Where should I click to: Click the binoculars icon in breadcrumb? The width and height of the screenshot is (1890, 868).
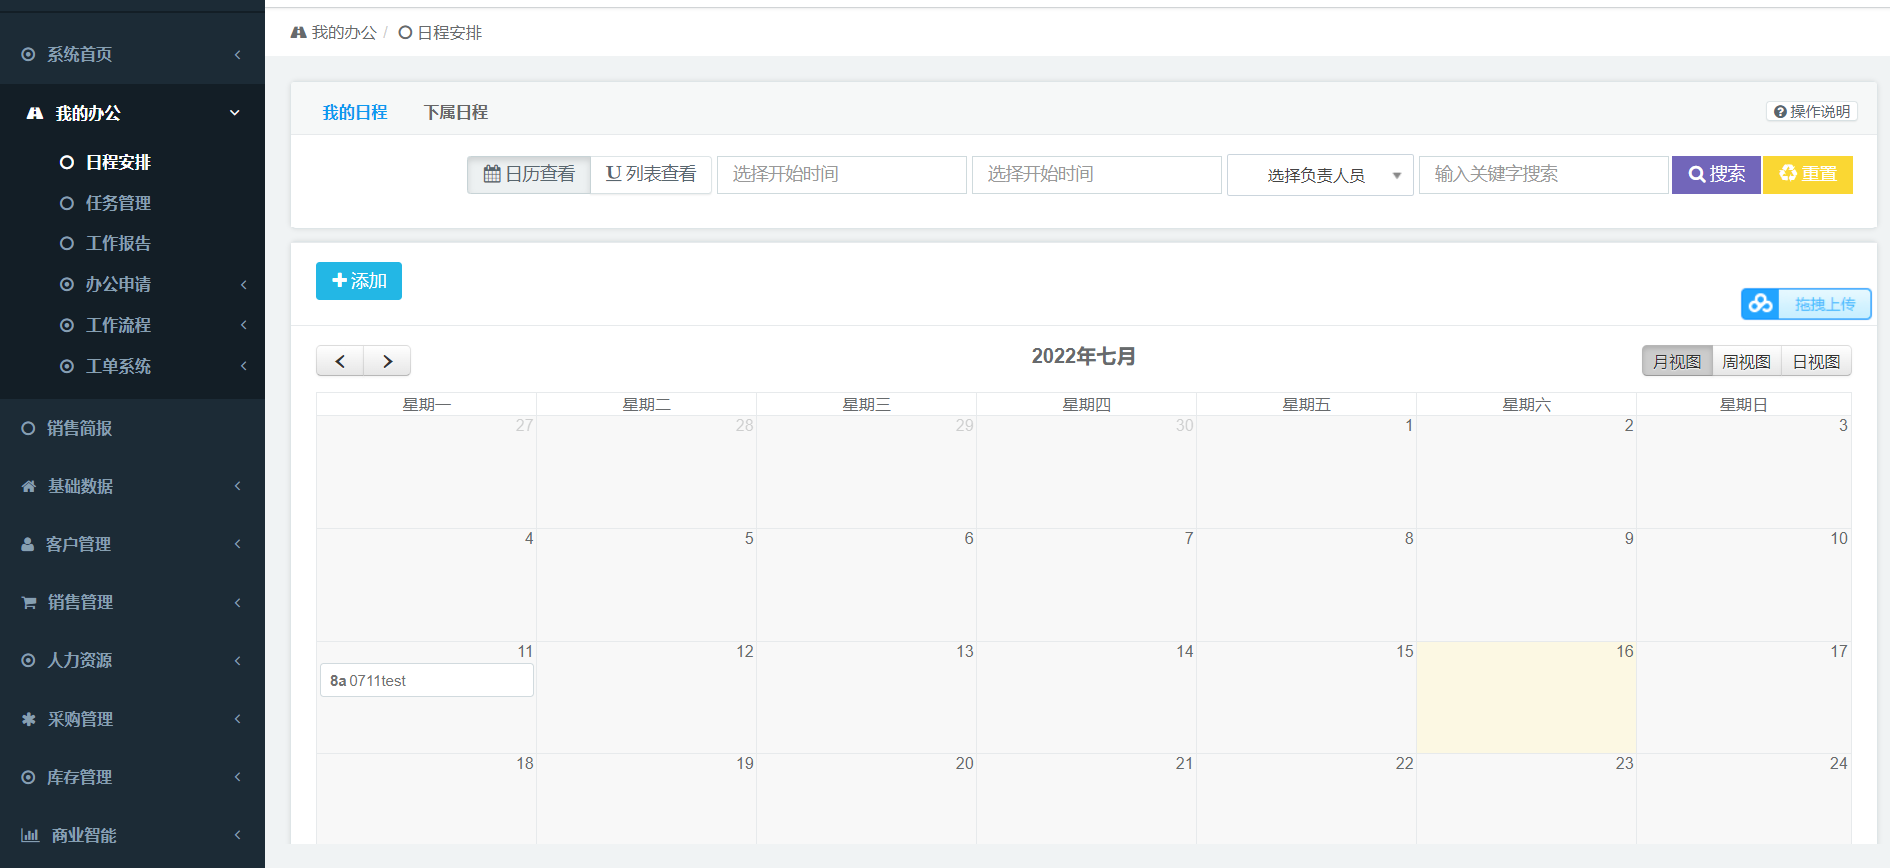click(x=298, y=33)
